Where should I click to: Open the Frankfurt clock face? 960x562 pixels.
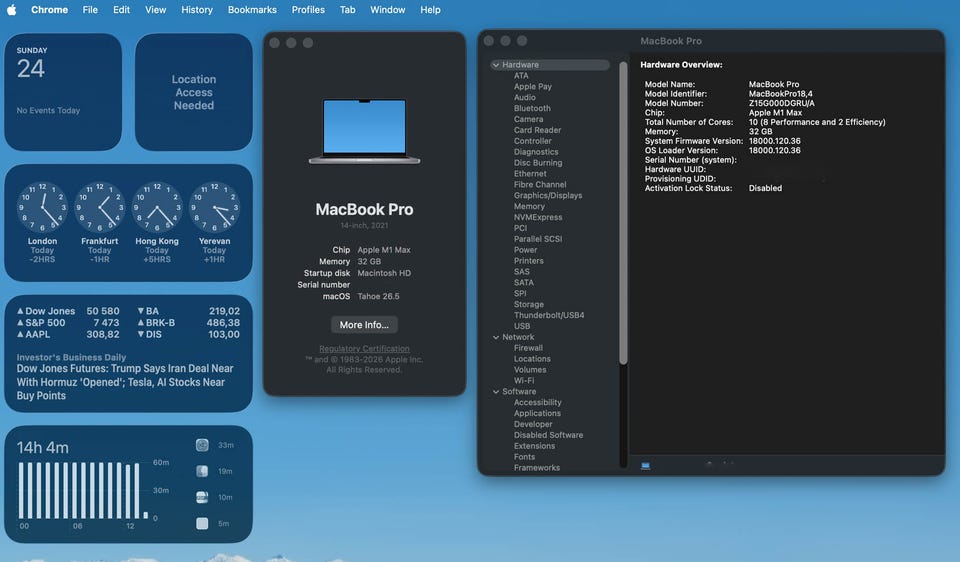pyautogui.click(x=100, y=207)
